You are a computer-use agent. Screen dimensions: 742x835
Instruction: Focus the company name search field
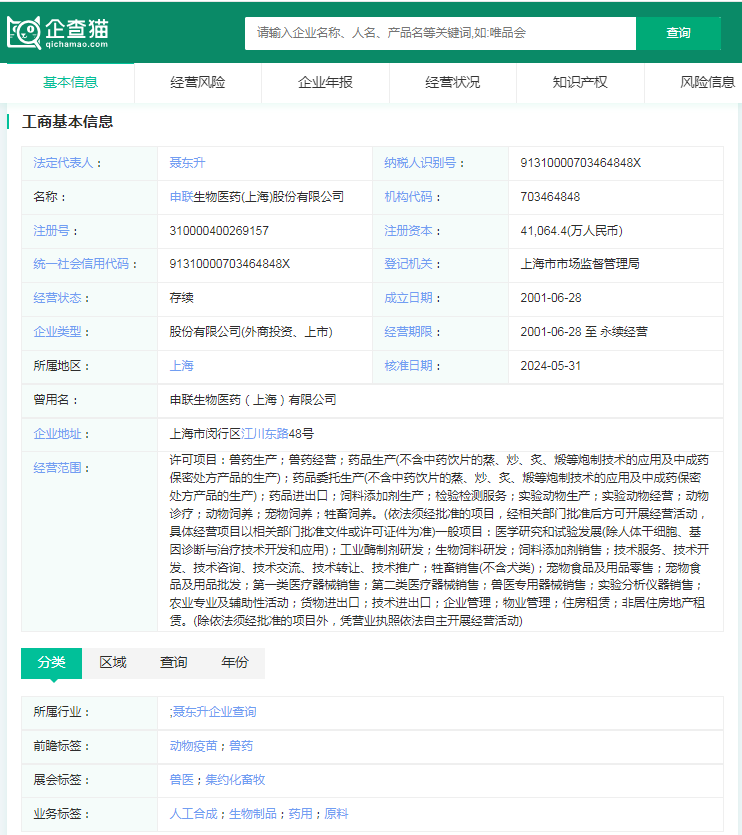[440, 33]
